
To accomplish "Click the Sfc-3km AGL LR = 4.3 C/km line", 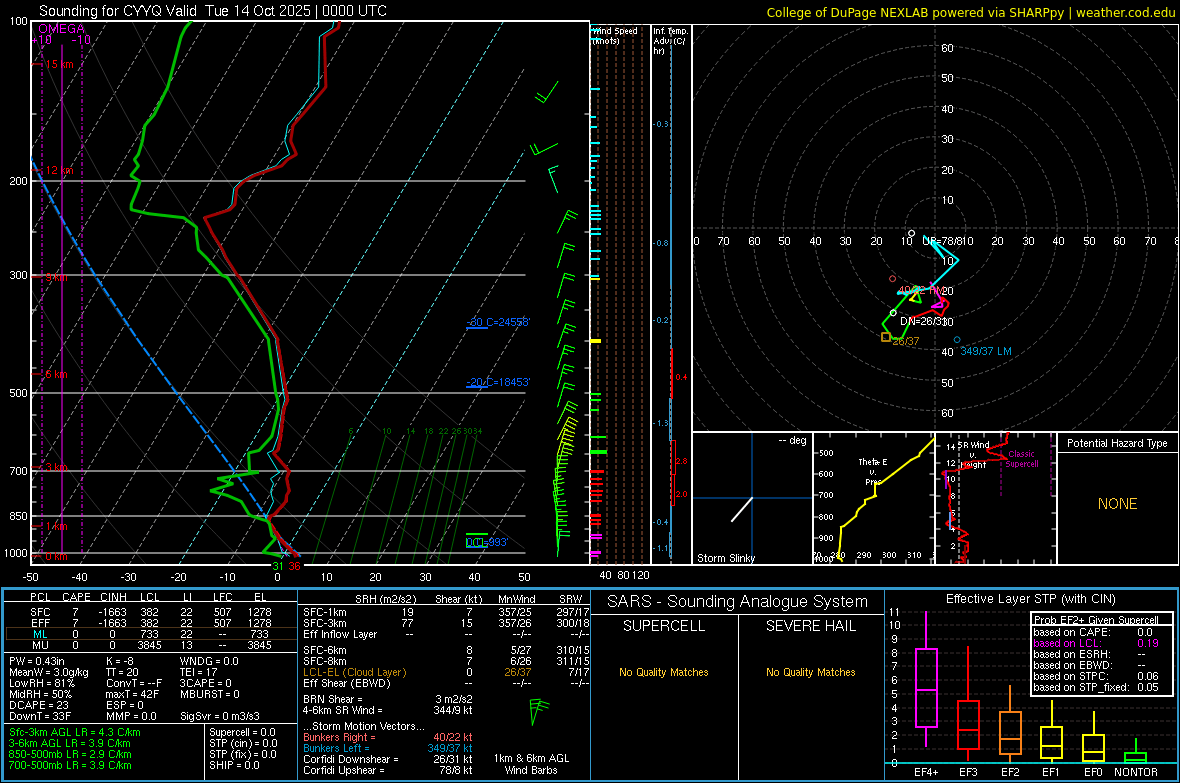I will [75, 732].
